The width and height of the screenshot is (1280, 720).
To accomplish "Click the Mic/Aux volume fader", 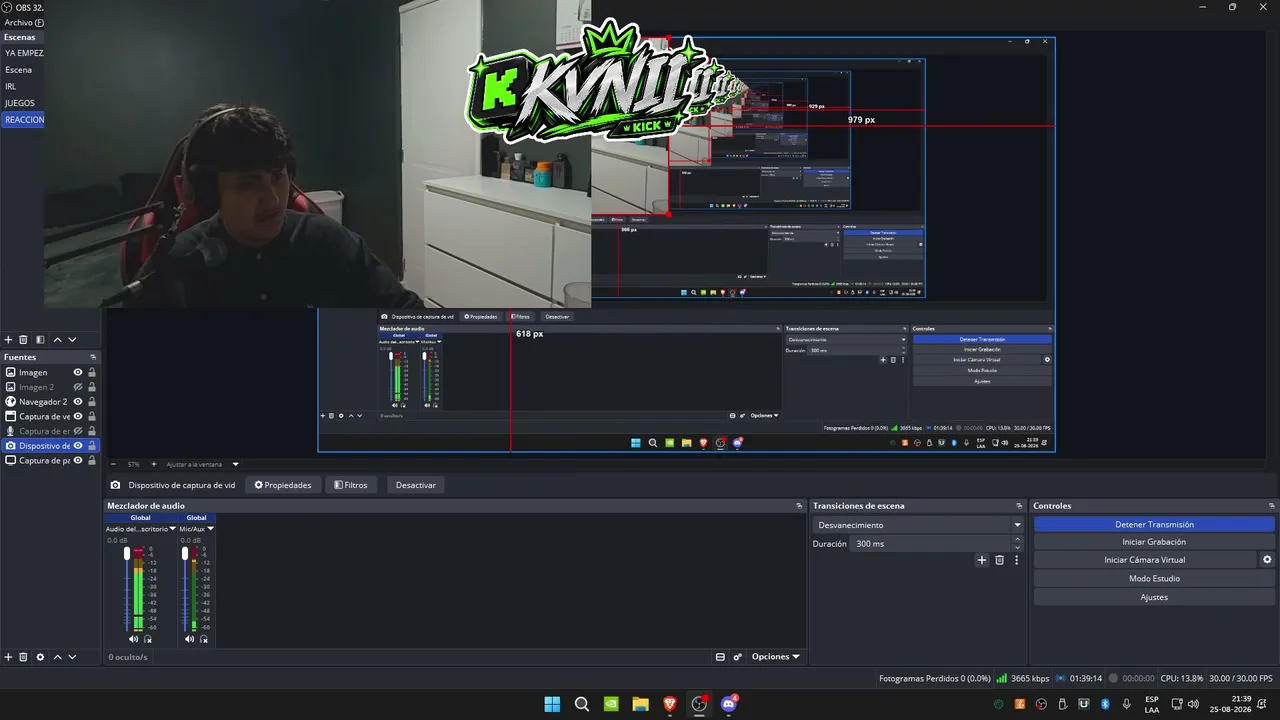I will 185,554.
